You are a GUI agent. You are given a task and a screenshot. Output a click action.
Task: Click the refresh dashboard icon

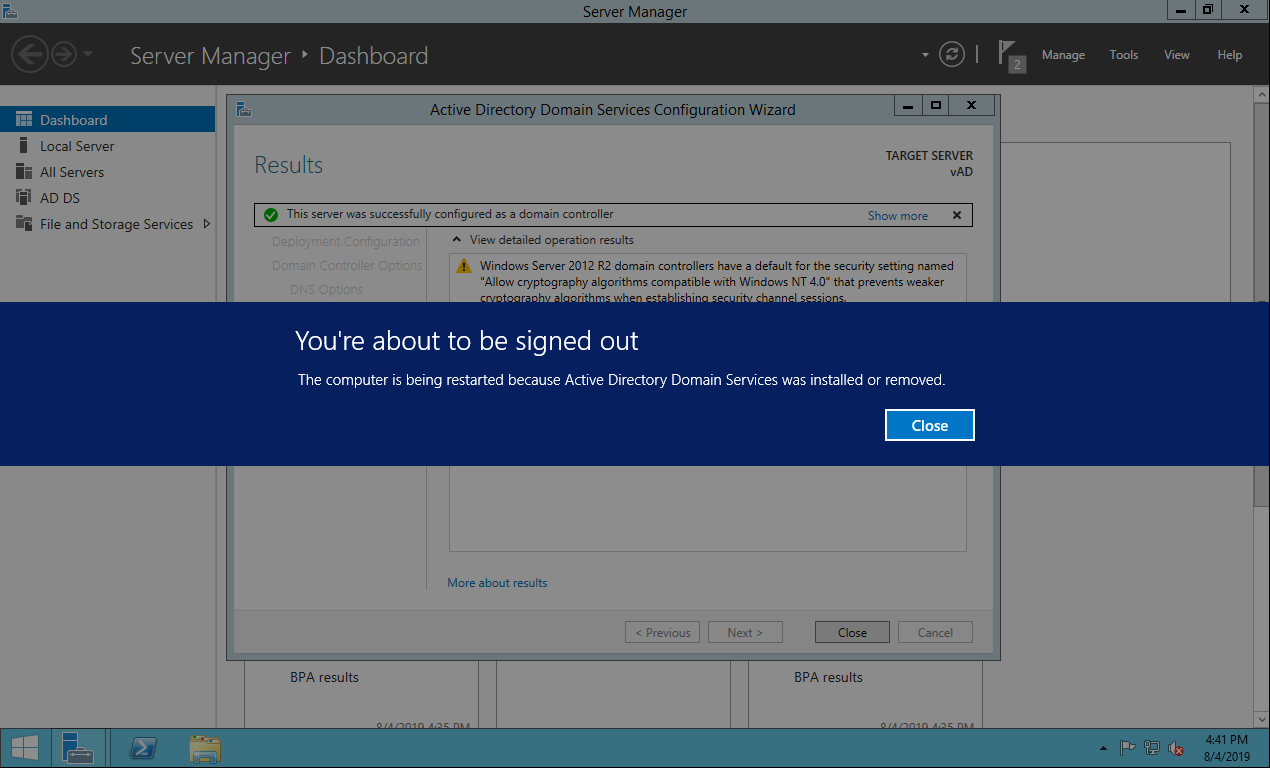(952, 55)
